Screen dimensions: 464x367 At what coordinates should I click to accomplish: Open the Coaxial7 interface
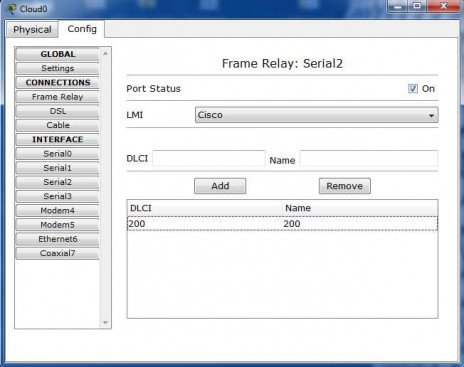[x=57, y=253]
